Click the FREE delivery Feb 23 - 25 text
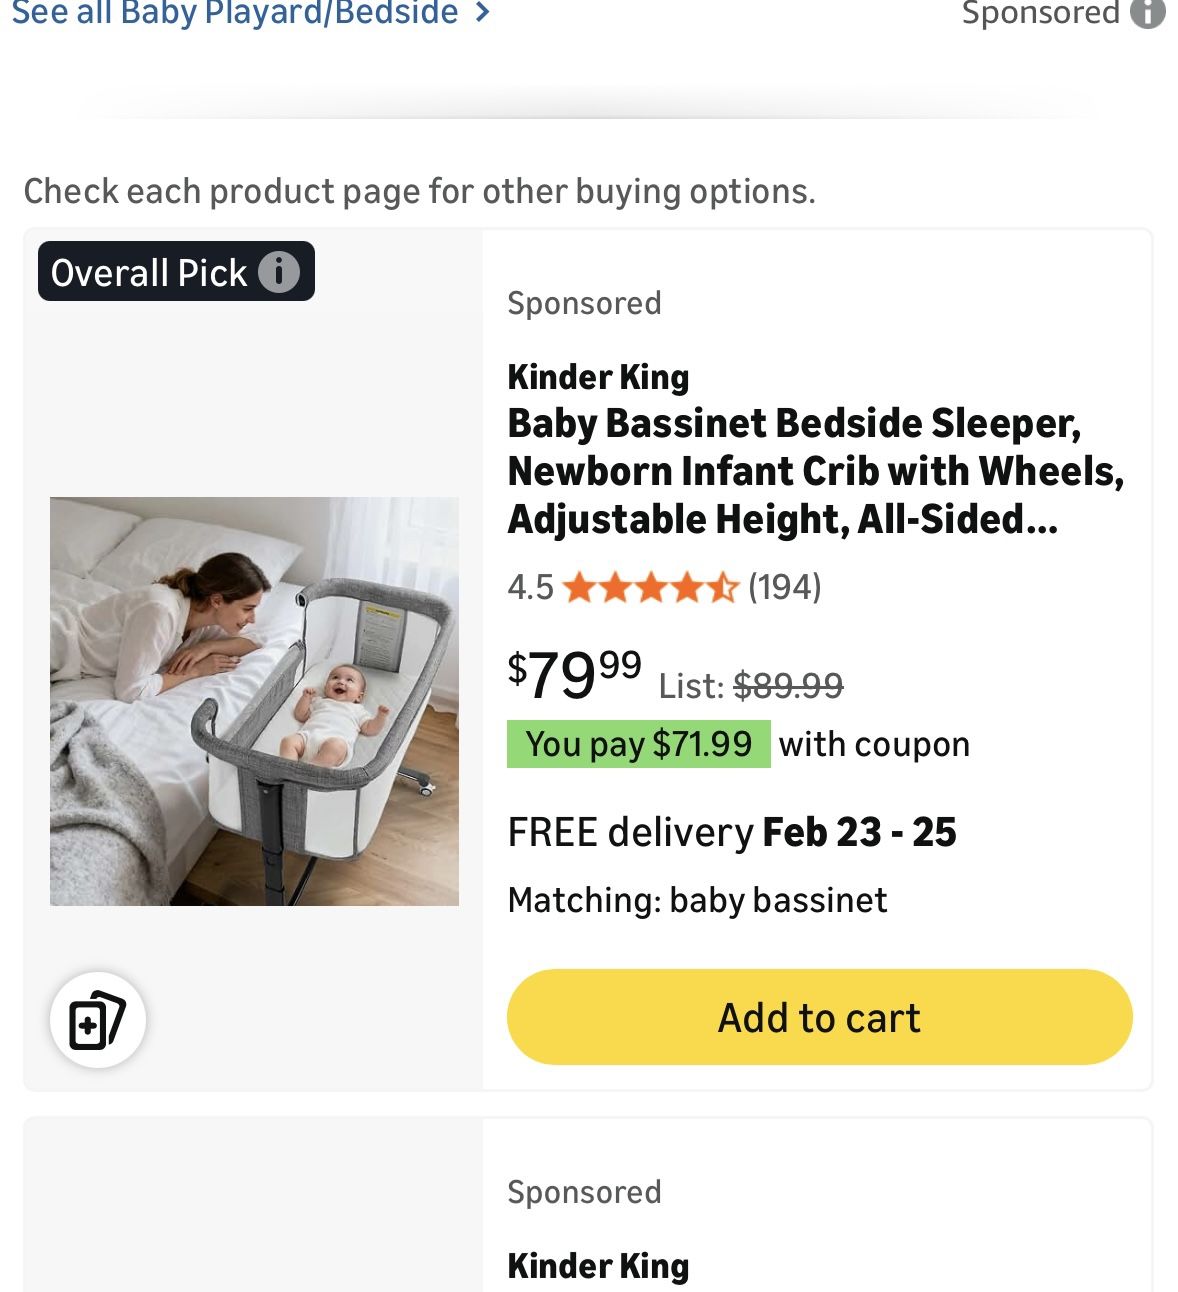 click(731, 832)
